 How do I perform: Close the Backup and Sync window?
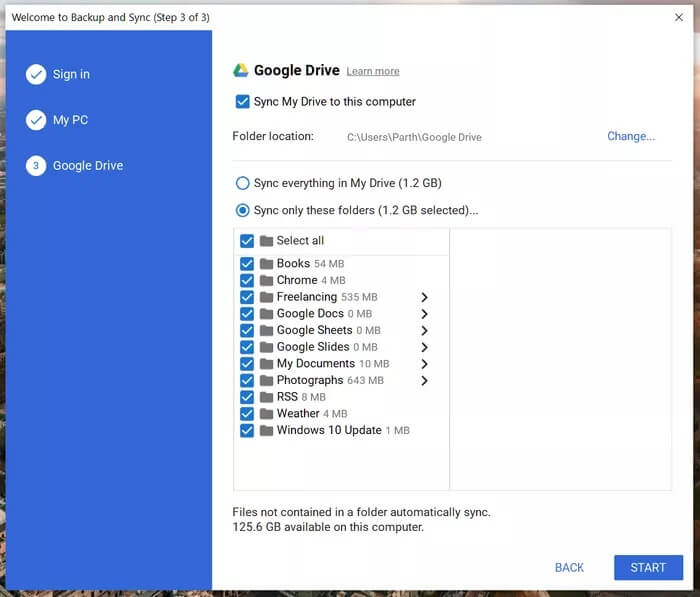[679, 17]
